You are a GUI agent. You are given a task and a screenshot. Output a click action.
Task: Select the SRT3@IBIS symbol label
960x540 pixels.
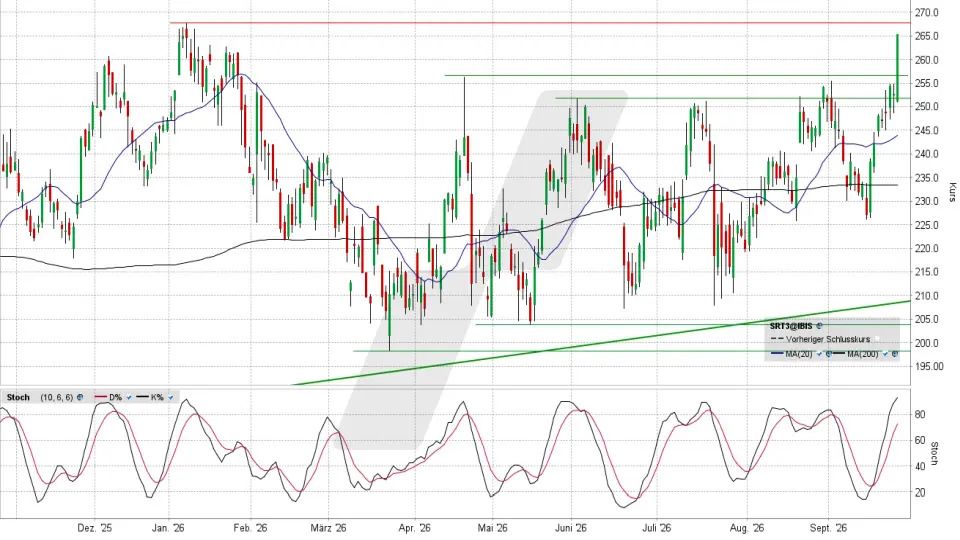pyautogui.click(x=791, y=326)
